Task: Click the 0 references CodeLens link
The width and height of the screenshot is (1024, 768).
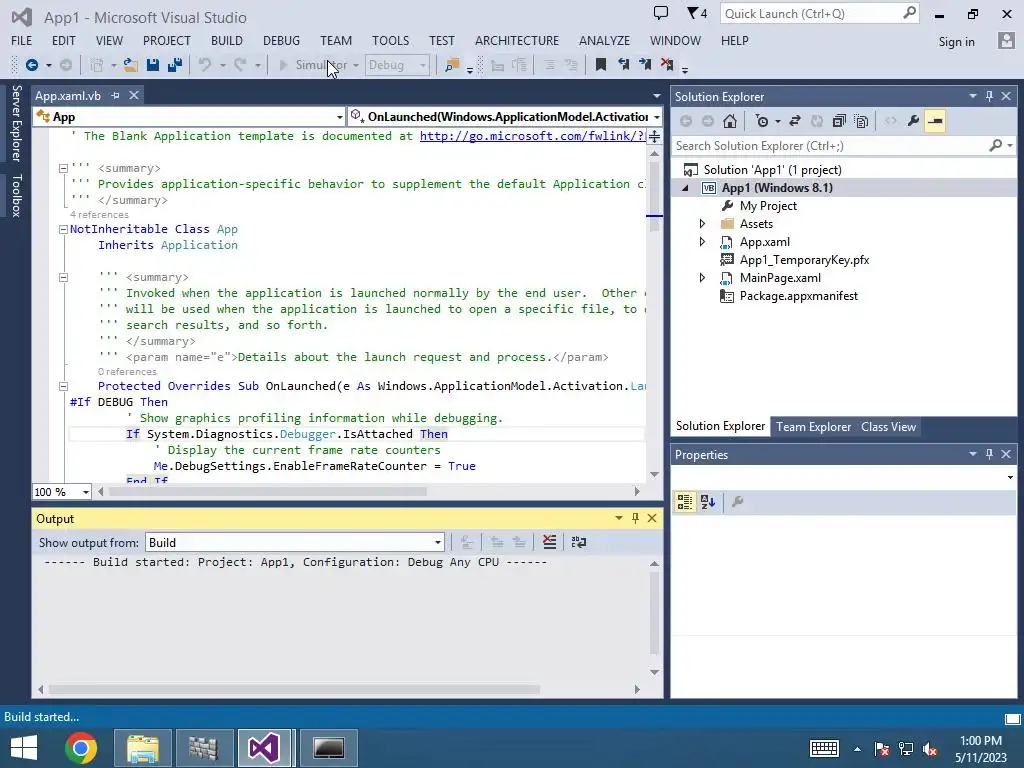Action: (127, 372)
